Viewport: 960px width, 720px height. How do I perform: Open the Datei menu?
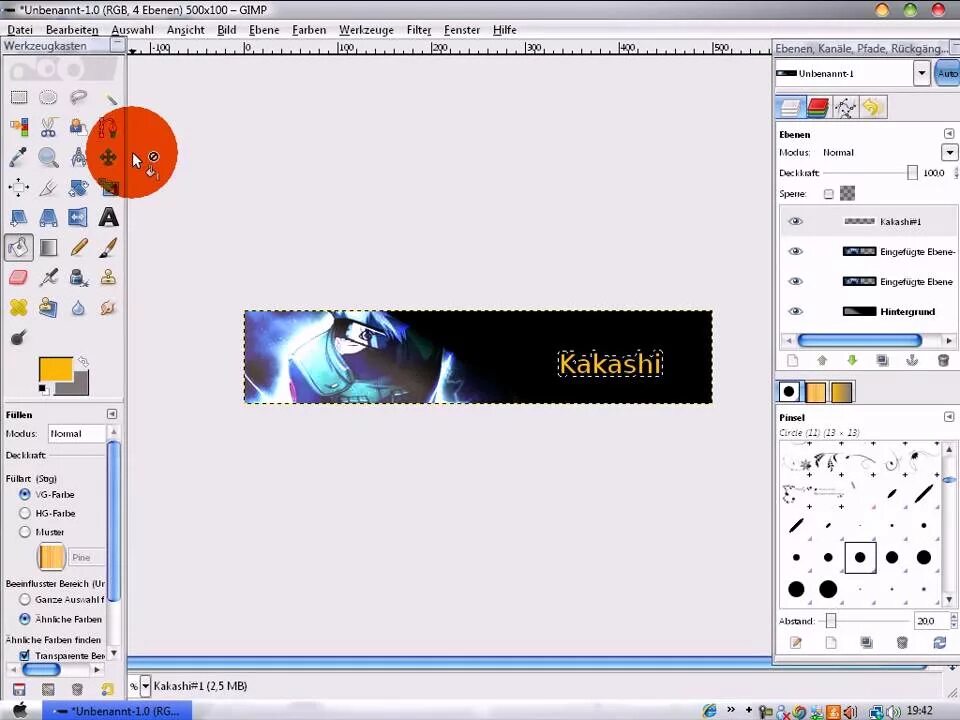click(20, 29)
